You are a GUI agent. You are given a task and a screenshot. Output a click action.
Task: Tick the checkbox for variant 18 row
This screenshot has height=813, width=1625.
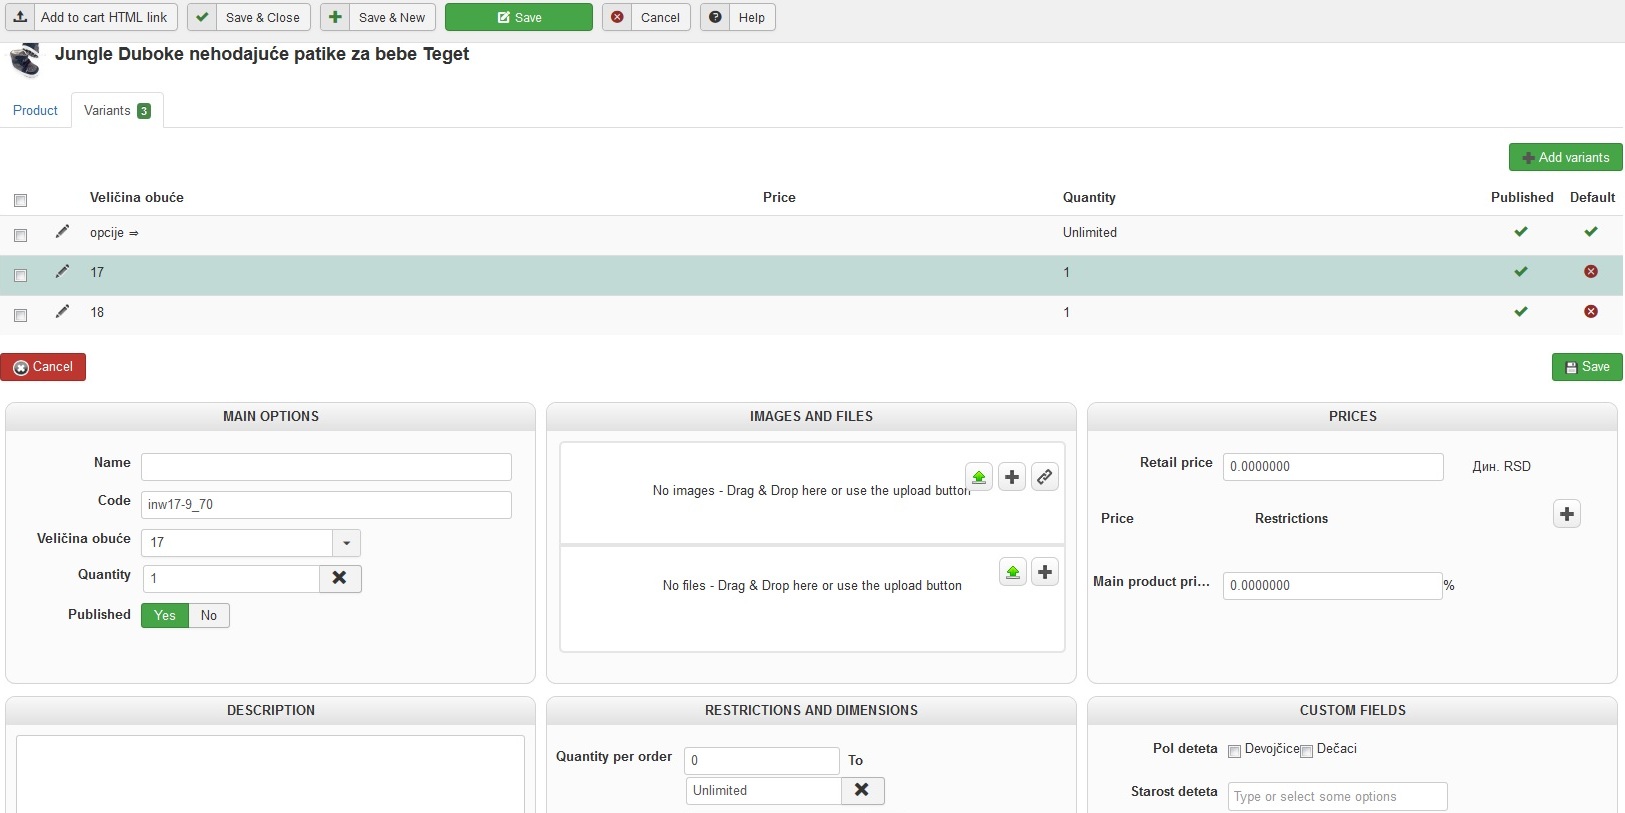20,315
